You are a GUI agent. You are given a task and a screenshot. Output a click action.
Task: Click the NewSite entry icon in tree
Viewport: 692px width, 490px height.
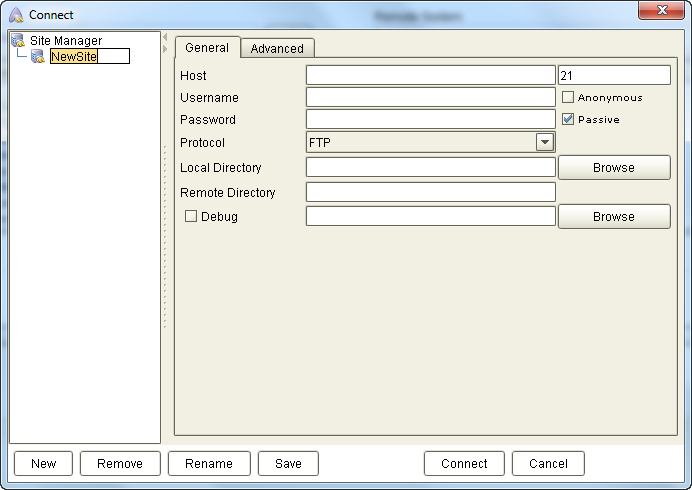tap(38, 57)
